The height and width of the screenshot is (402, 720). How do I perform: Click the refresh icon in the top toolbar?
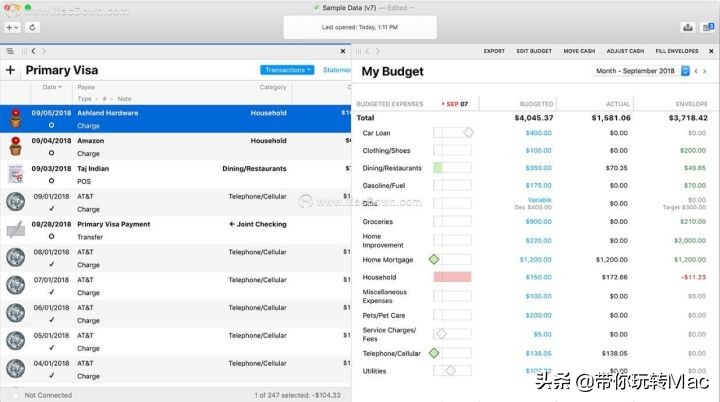coord(32,28)
